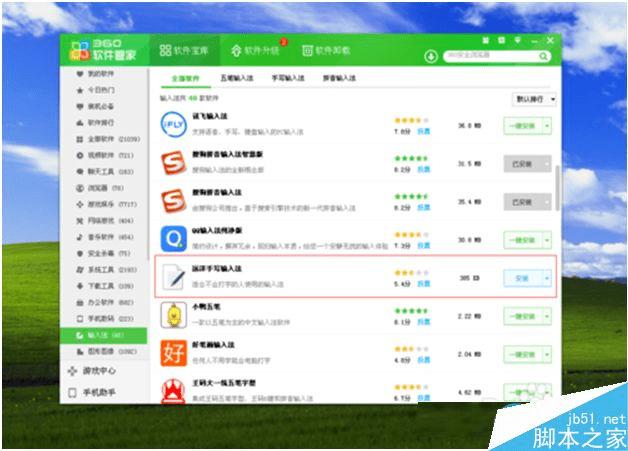Click 投票 link for handwriting input method
This screenshot has height=451, width=628.
tap(423, 283)
